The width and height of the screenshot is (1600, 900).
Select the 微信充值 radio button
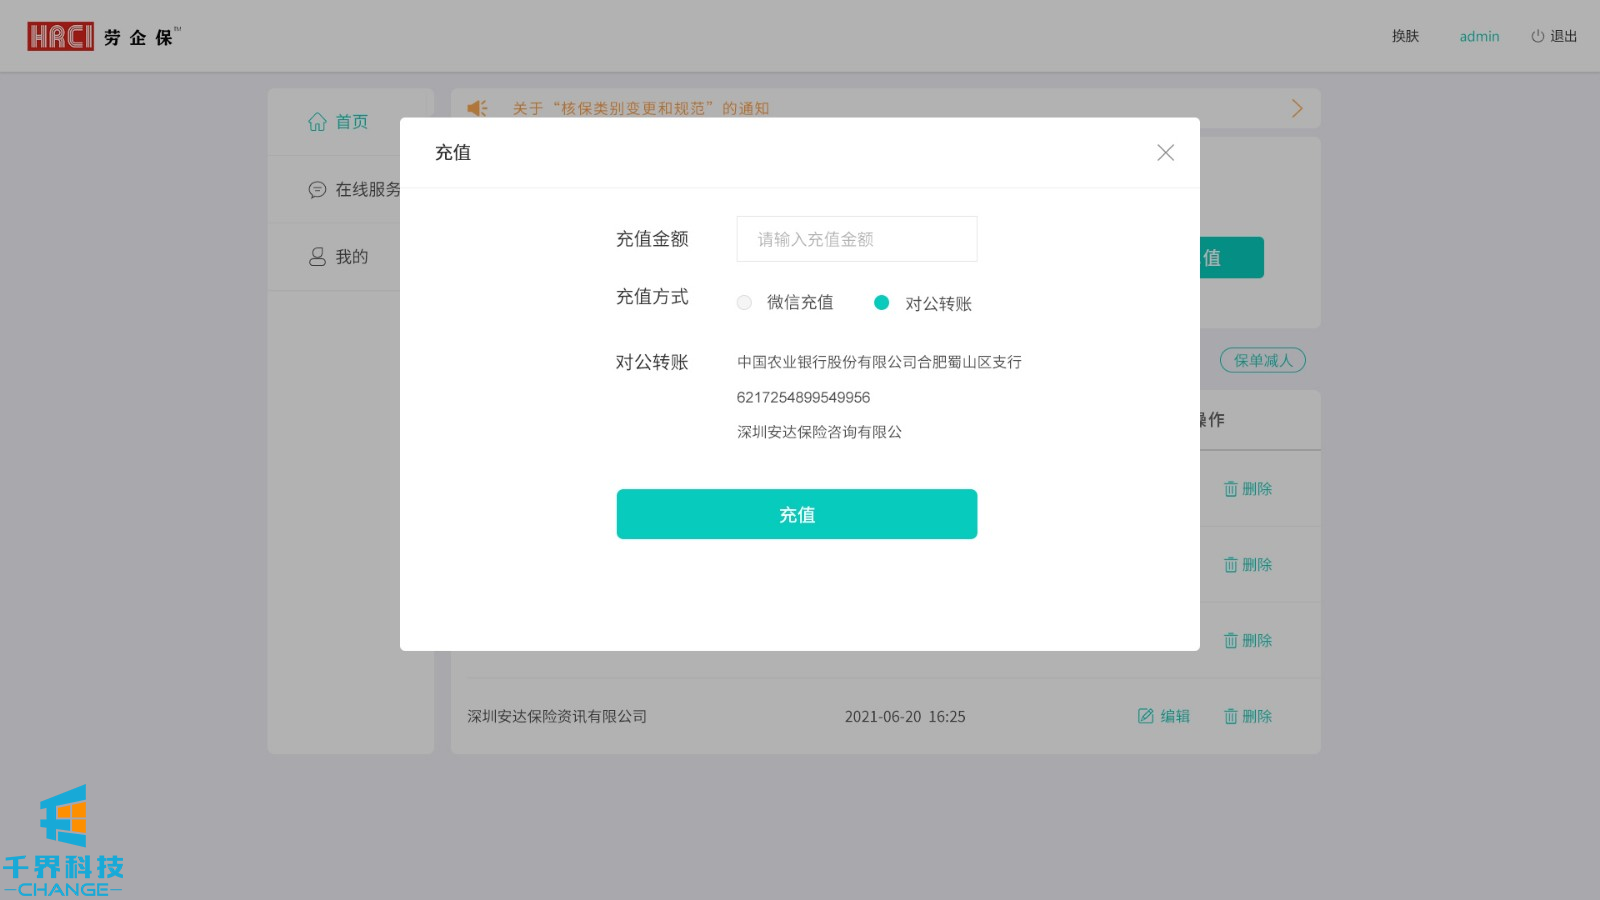(744, 303)
